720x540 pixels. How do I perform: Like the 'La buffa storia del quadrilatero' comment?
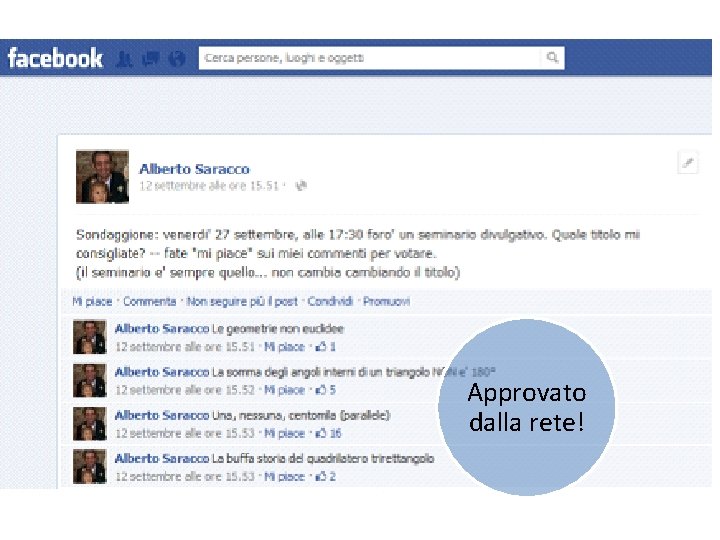pyautogui.click(x=284, y=476)
